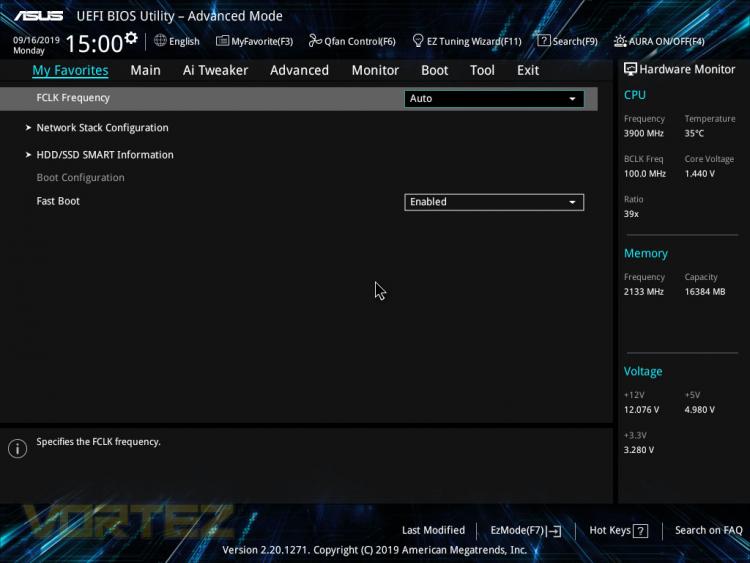
Task: Expand the Network Stack Configuration arrow
Action: [28, 128]
